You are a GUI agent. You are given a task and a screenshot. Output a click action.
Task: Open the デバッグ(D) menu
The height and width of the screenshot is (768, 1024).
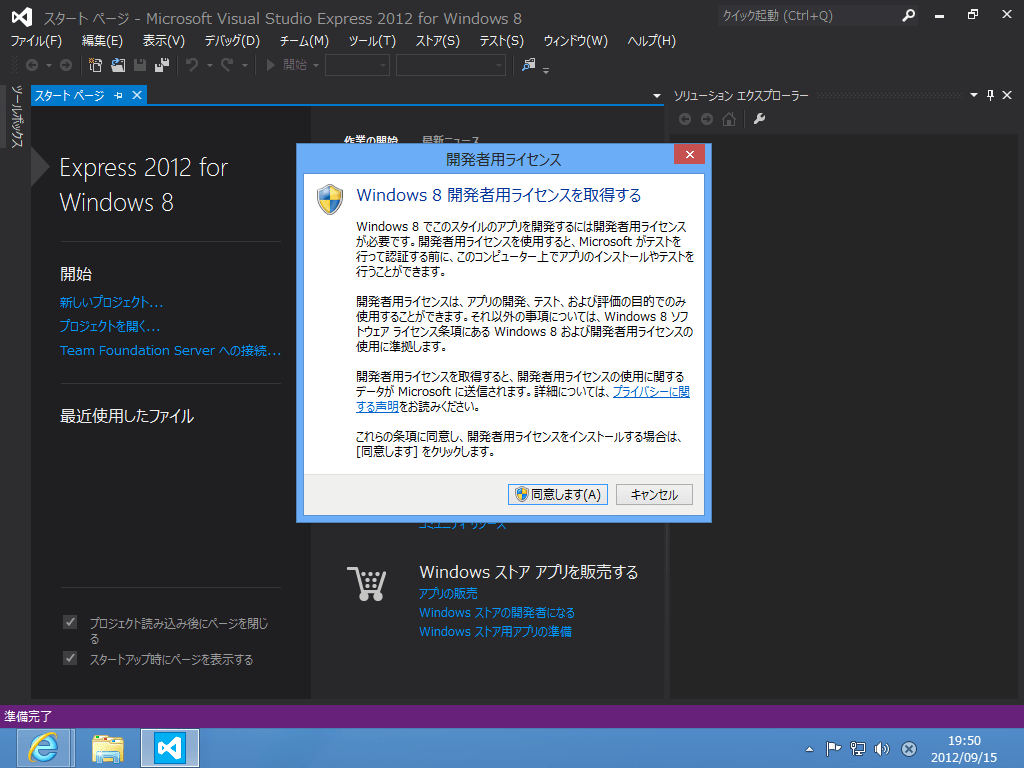pyautogui.click(x=232, y=41)
